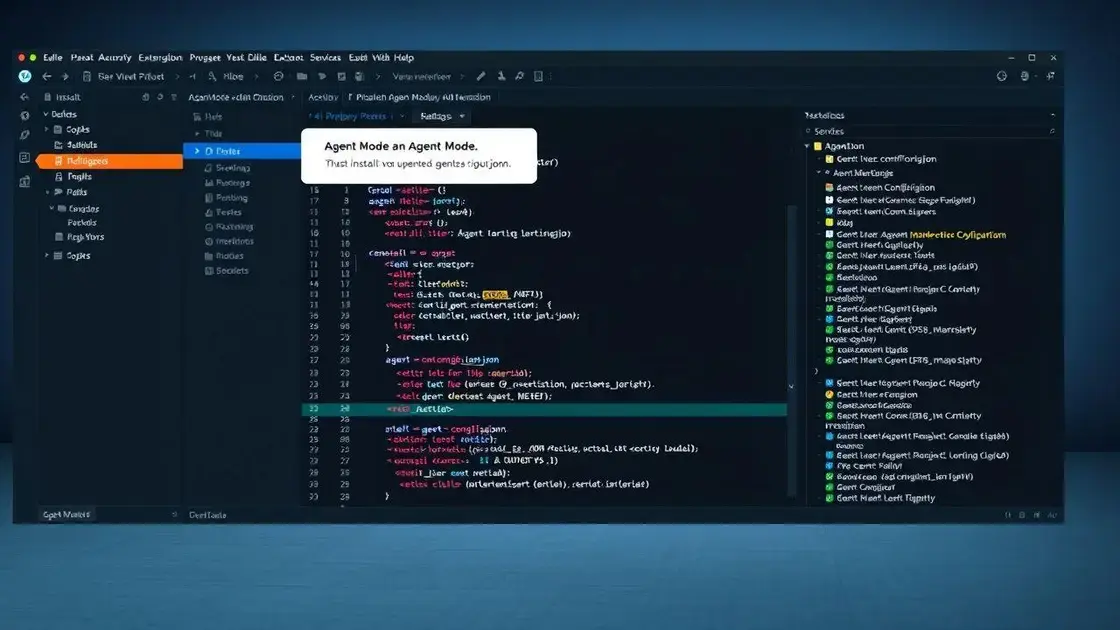
Task: Click the filter icon in the explorer header
Action: (174, 97)
